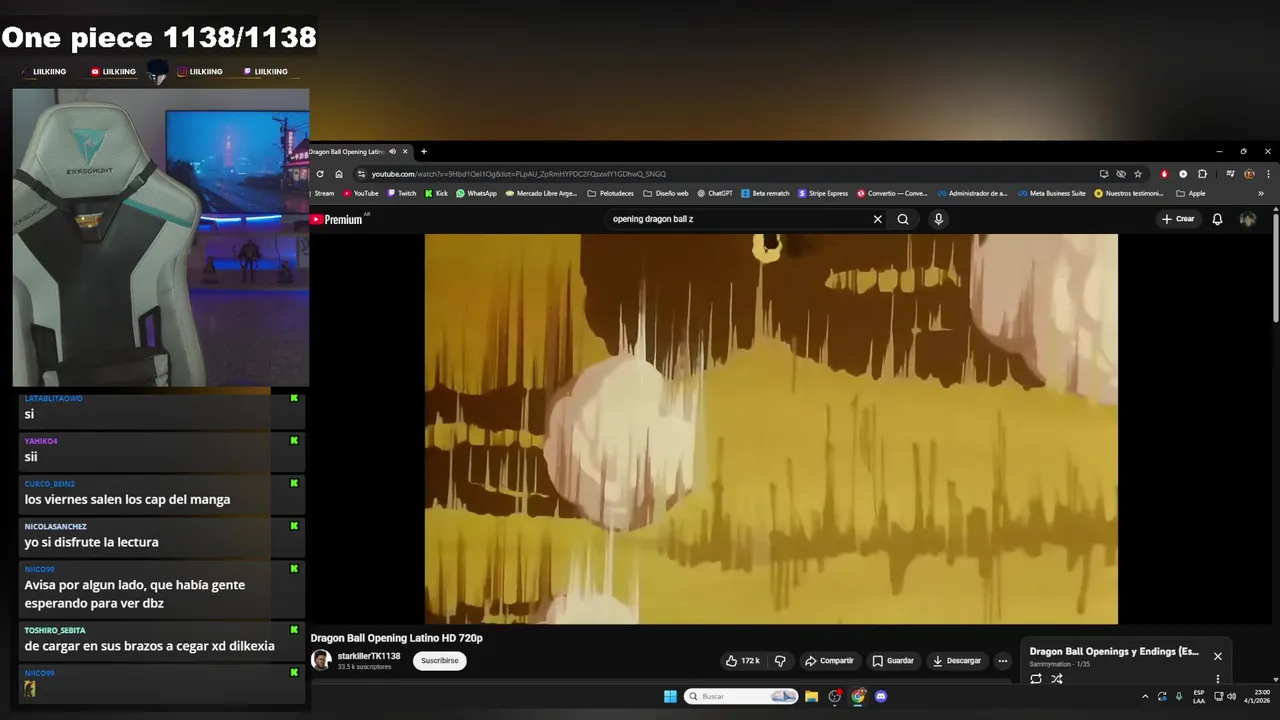Open the Twitch bookmark

[x=402, y=193]
